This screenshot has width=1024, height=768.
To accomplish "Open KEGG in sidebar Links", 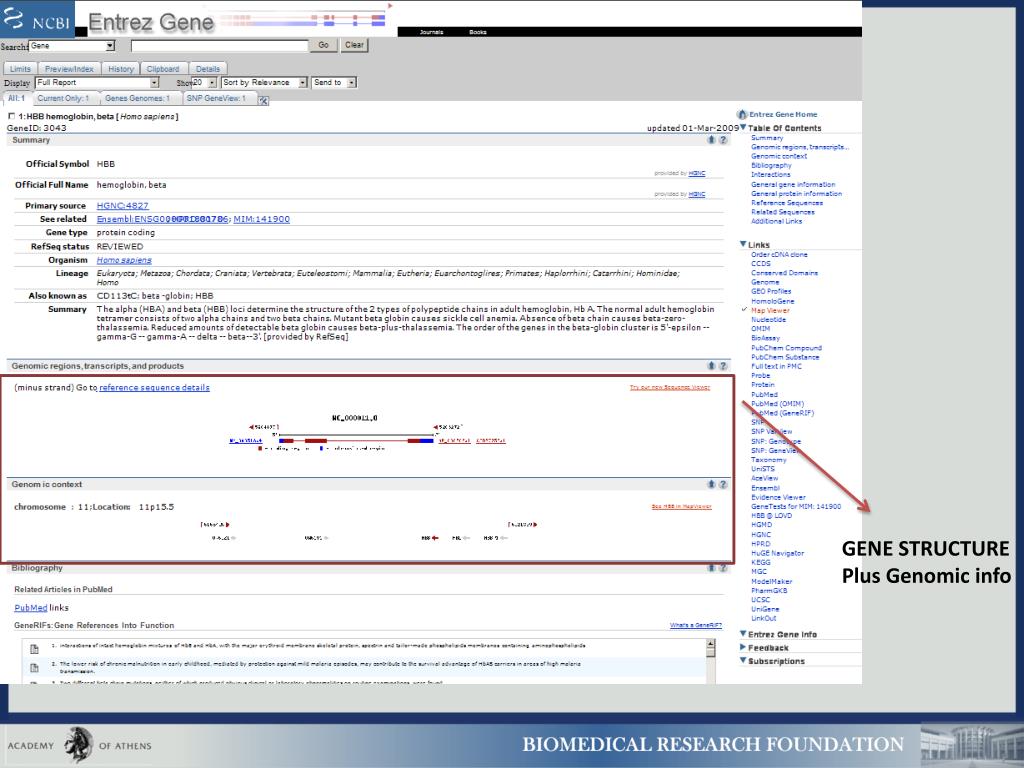I will [761, 562].
